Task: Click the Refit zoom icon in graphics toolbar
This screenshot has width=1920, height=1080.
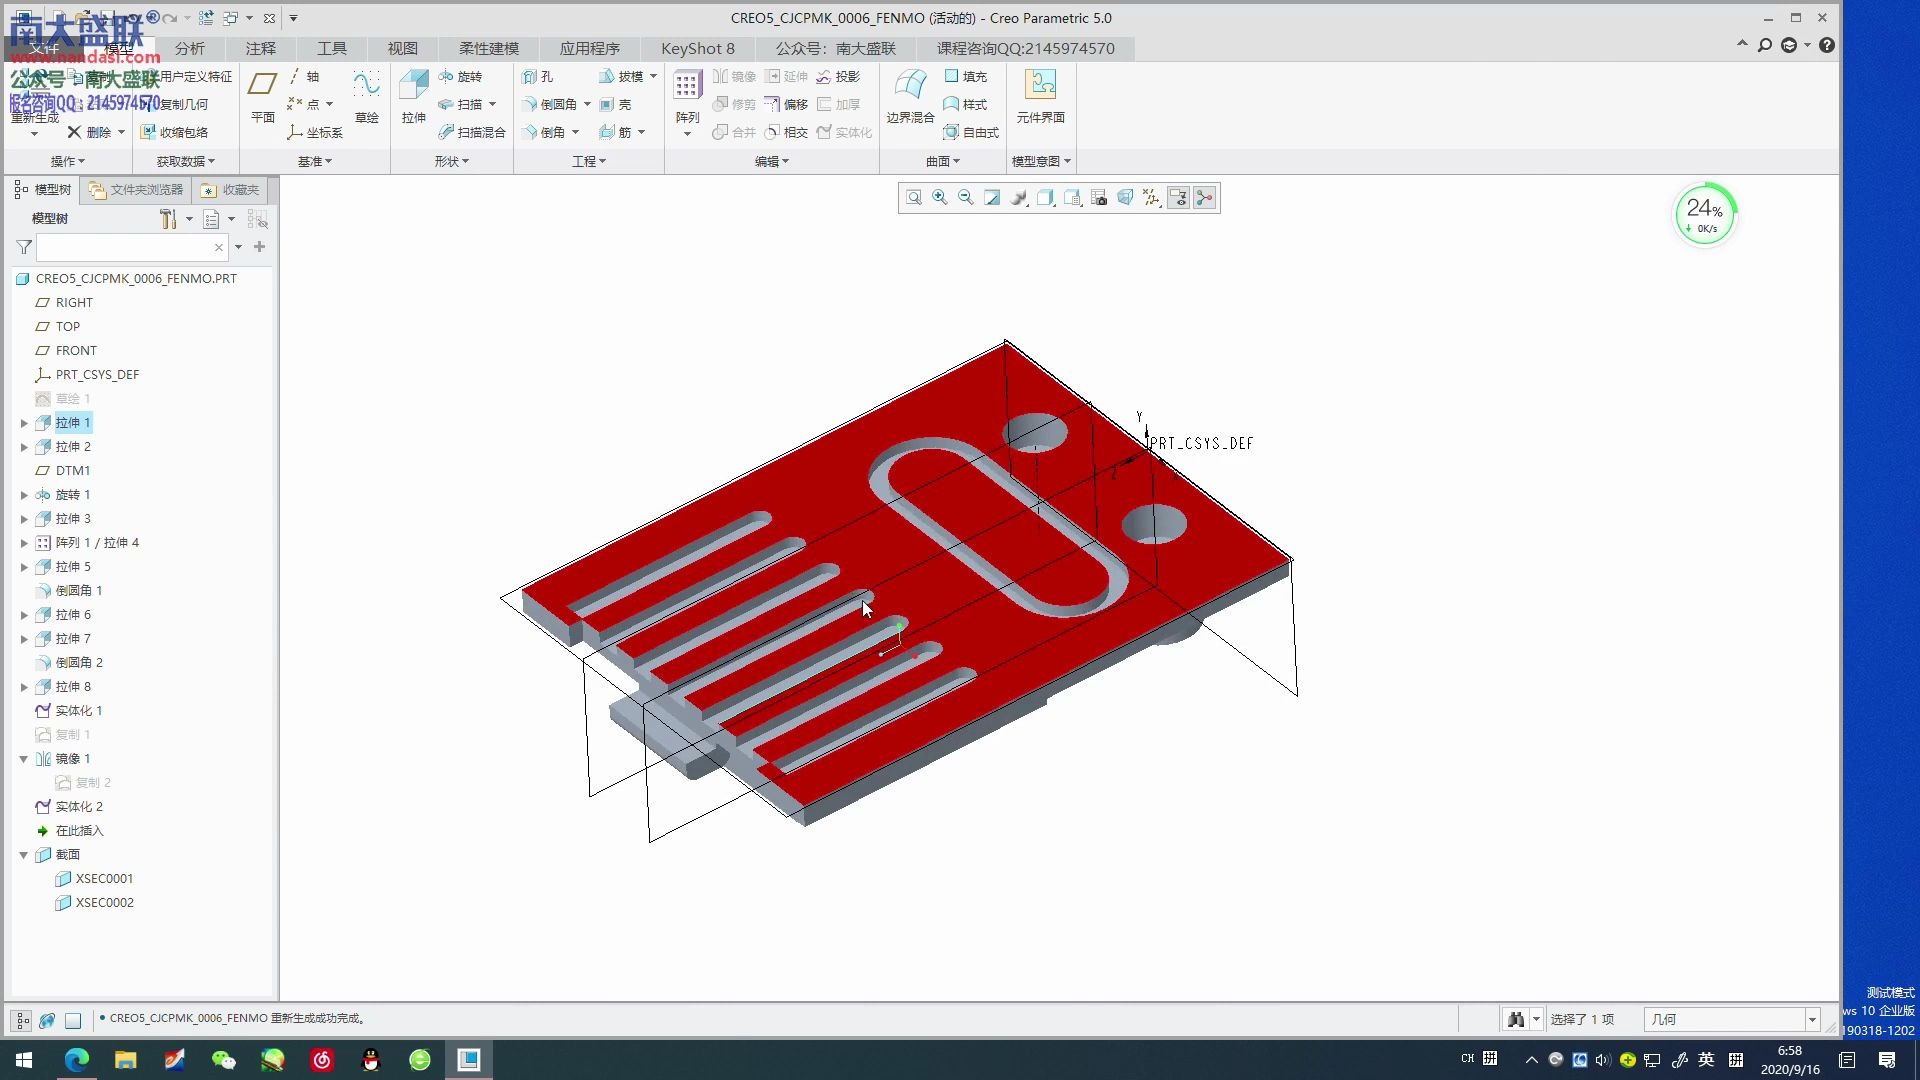Action: (x=914, y=198)
